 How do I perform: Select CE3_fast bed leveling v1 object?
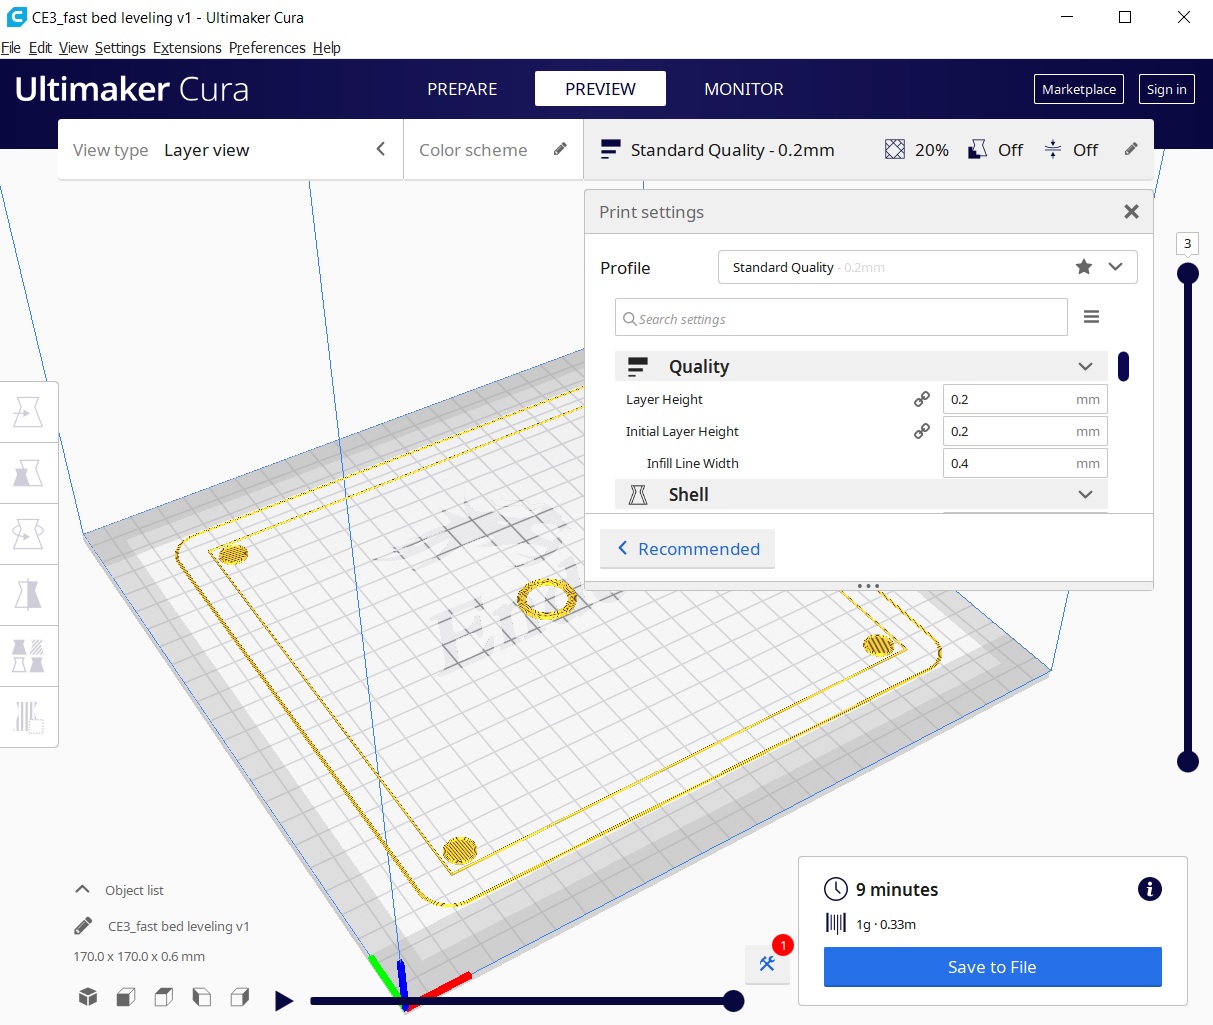pyautogui.click(x=178, y=926)
